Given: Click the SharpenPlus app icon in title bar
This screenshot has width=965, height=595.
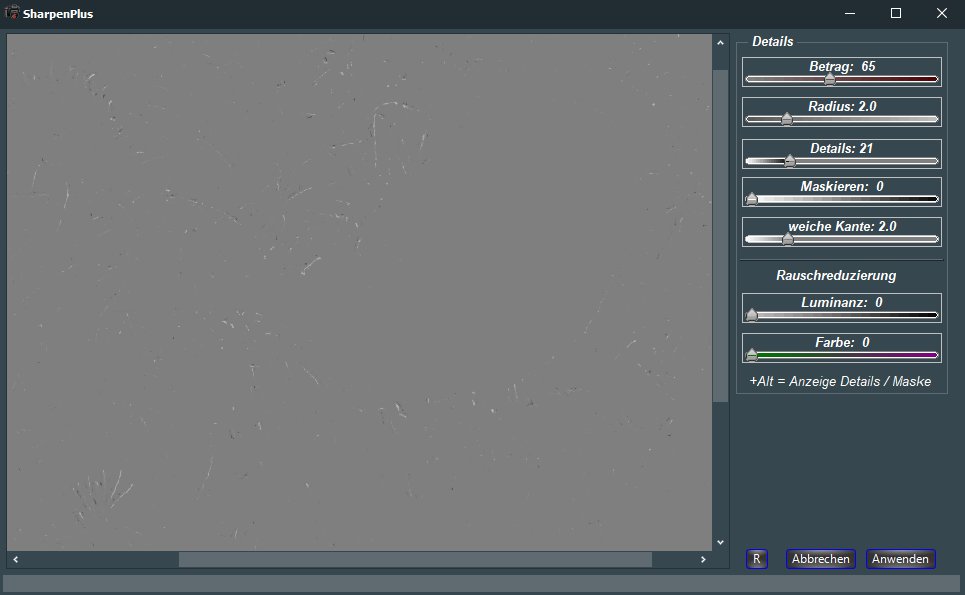Looking at the screenshot, I should click(15, 14).
